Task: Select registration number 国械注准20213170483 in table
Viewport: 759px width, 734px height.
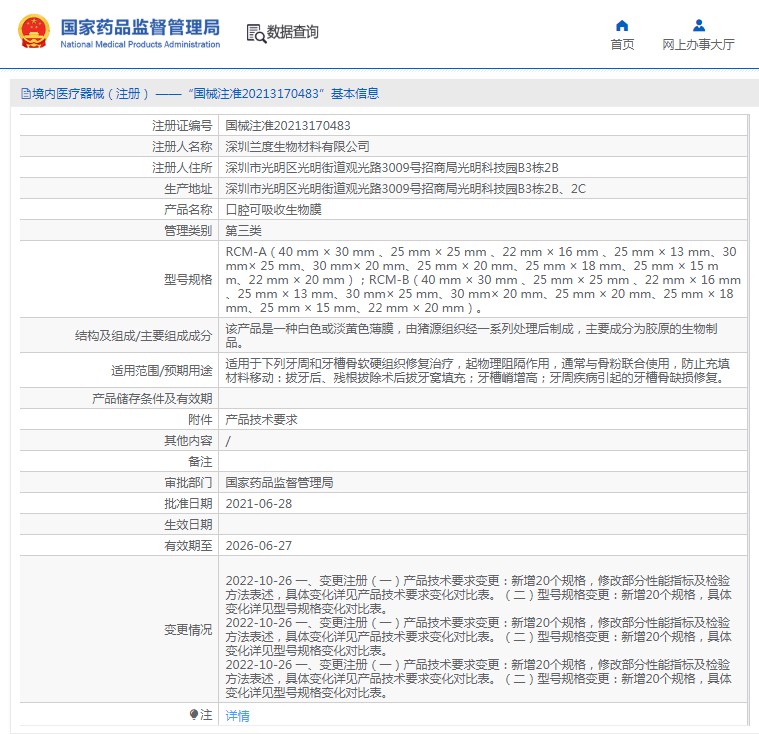Action: click(x=288, y=126)
